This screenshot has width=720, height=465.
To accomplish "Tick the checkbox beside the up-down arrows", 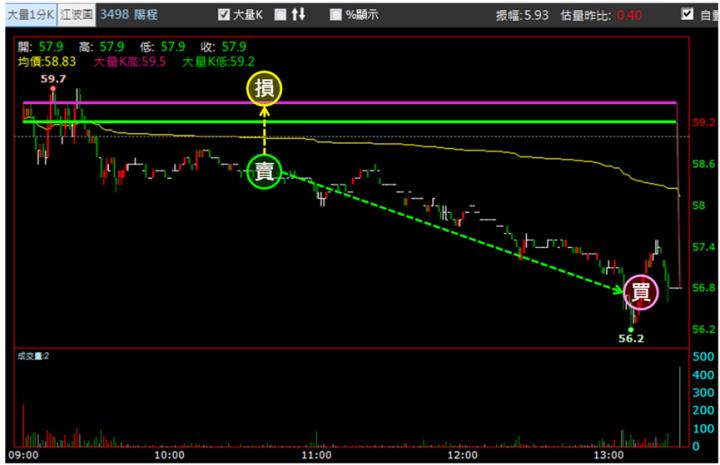I will click(280, 15).
